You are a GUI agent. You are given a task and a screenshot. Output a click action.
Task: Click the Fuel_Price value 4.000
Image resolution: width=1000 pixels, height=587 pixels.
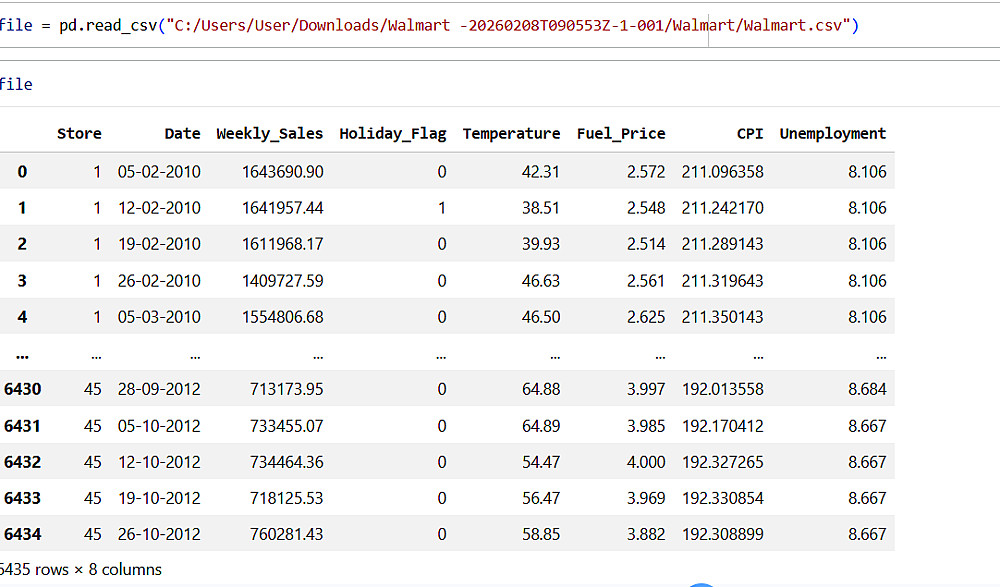(645, 462)
